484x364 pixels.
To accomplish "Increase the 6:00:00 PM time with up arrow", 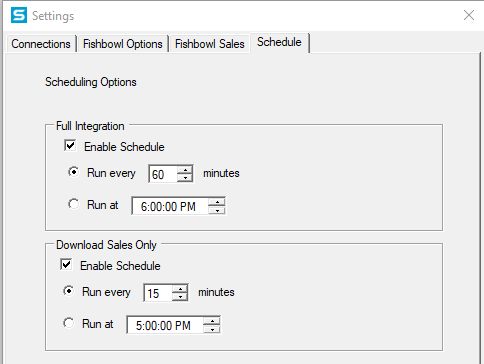I will coord(217,202).
